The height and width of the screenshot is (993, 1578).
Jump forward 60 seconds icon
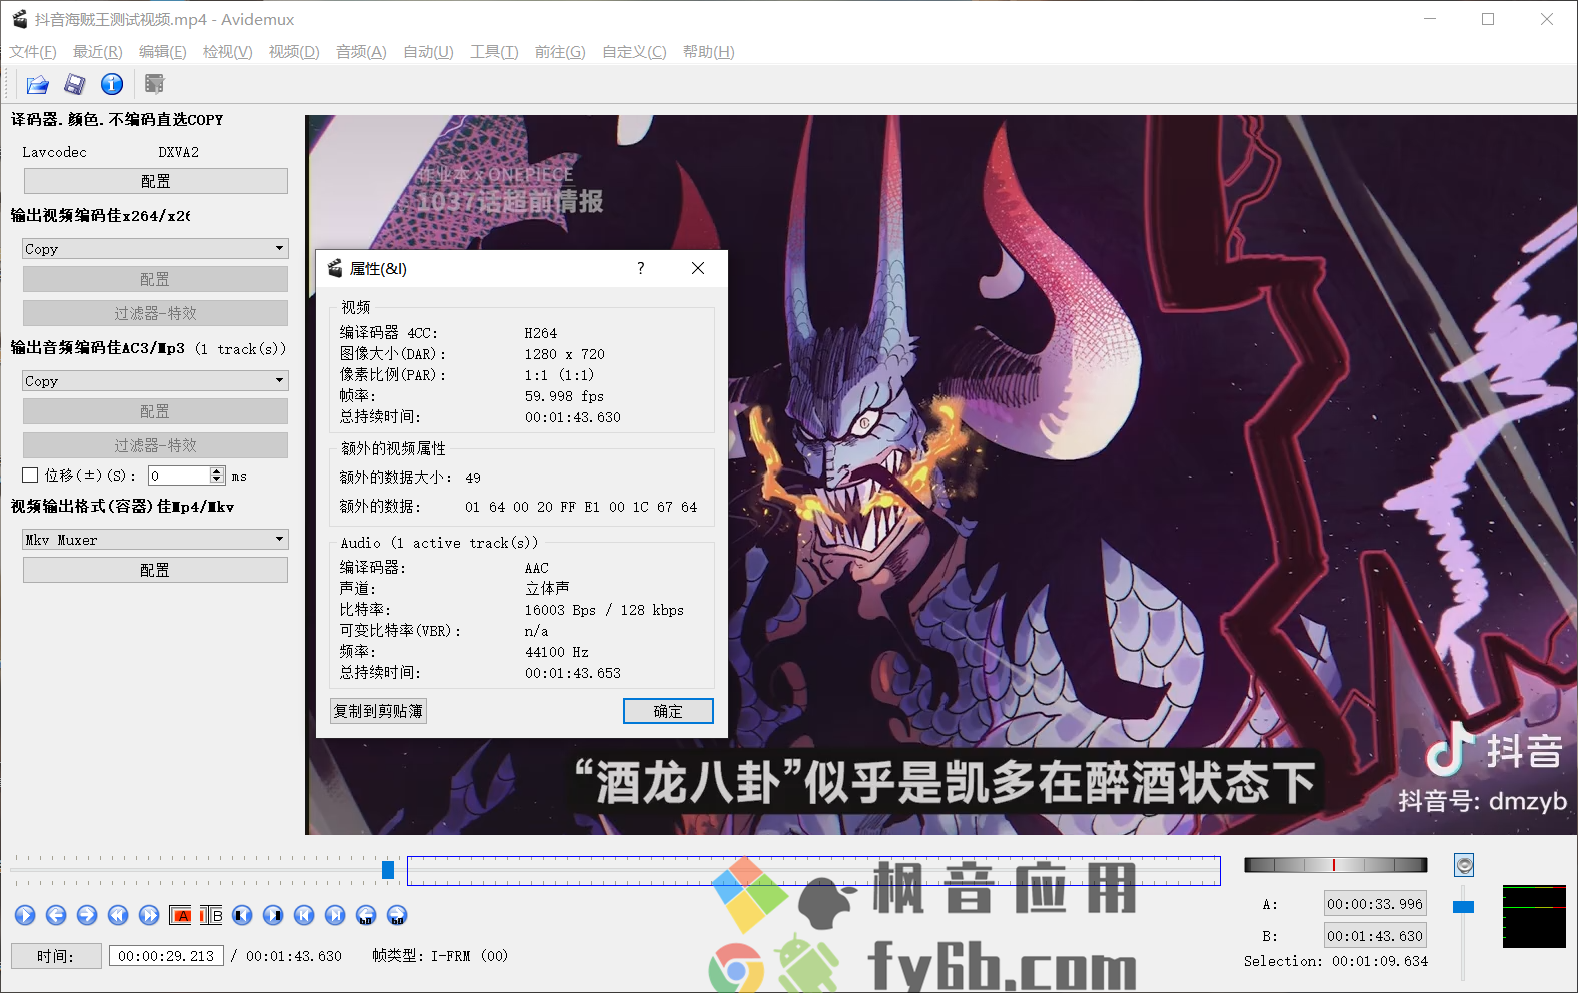[397, 915]
